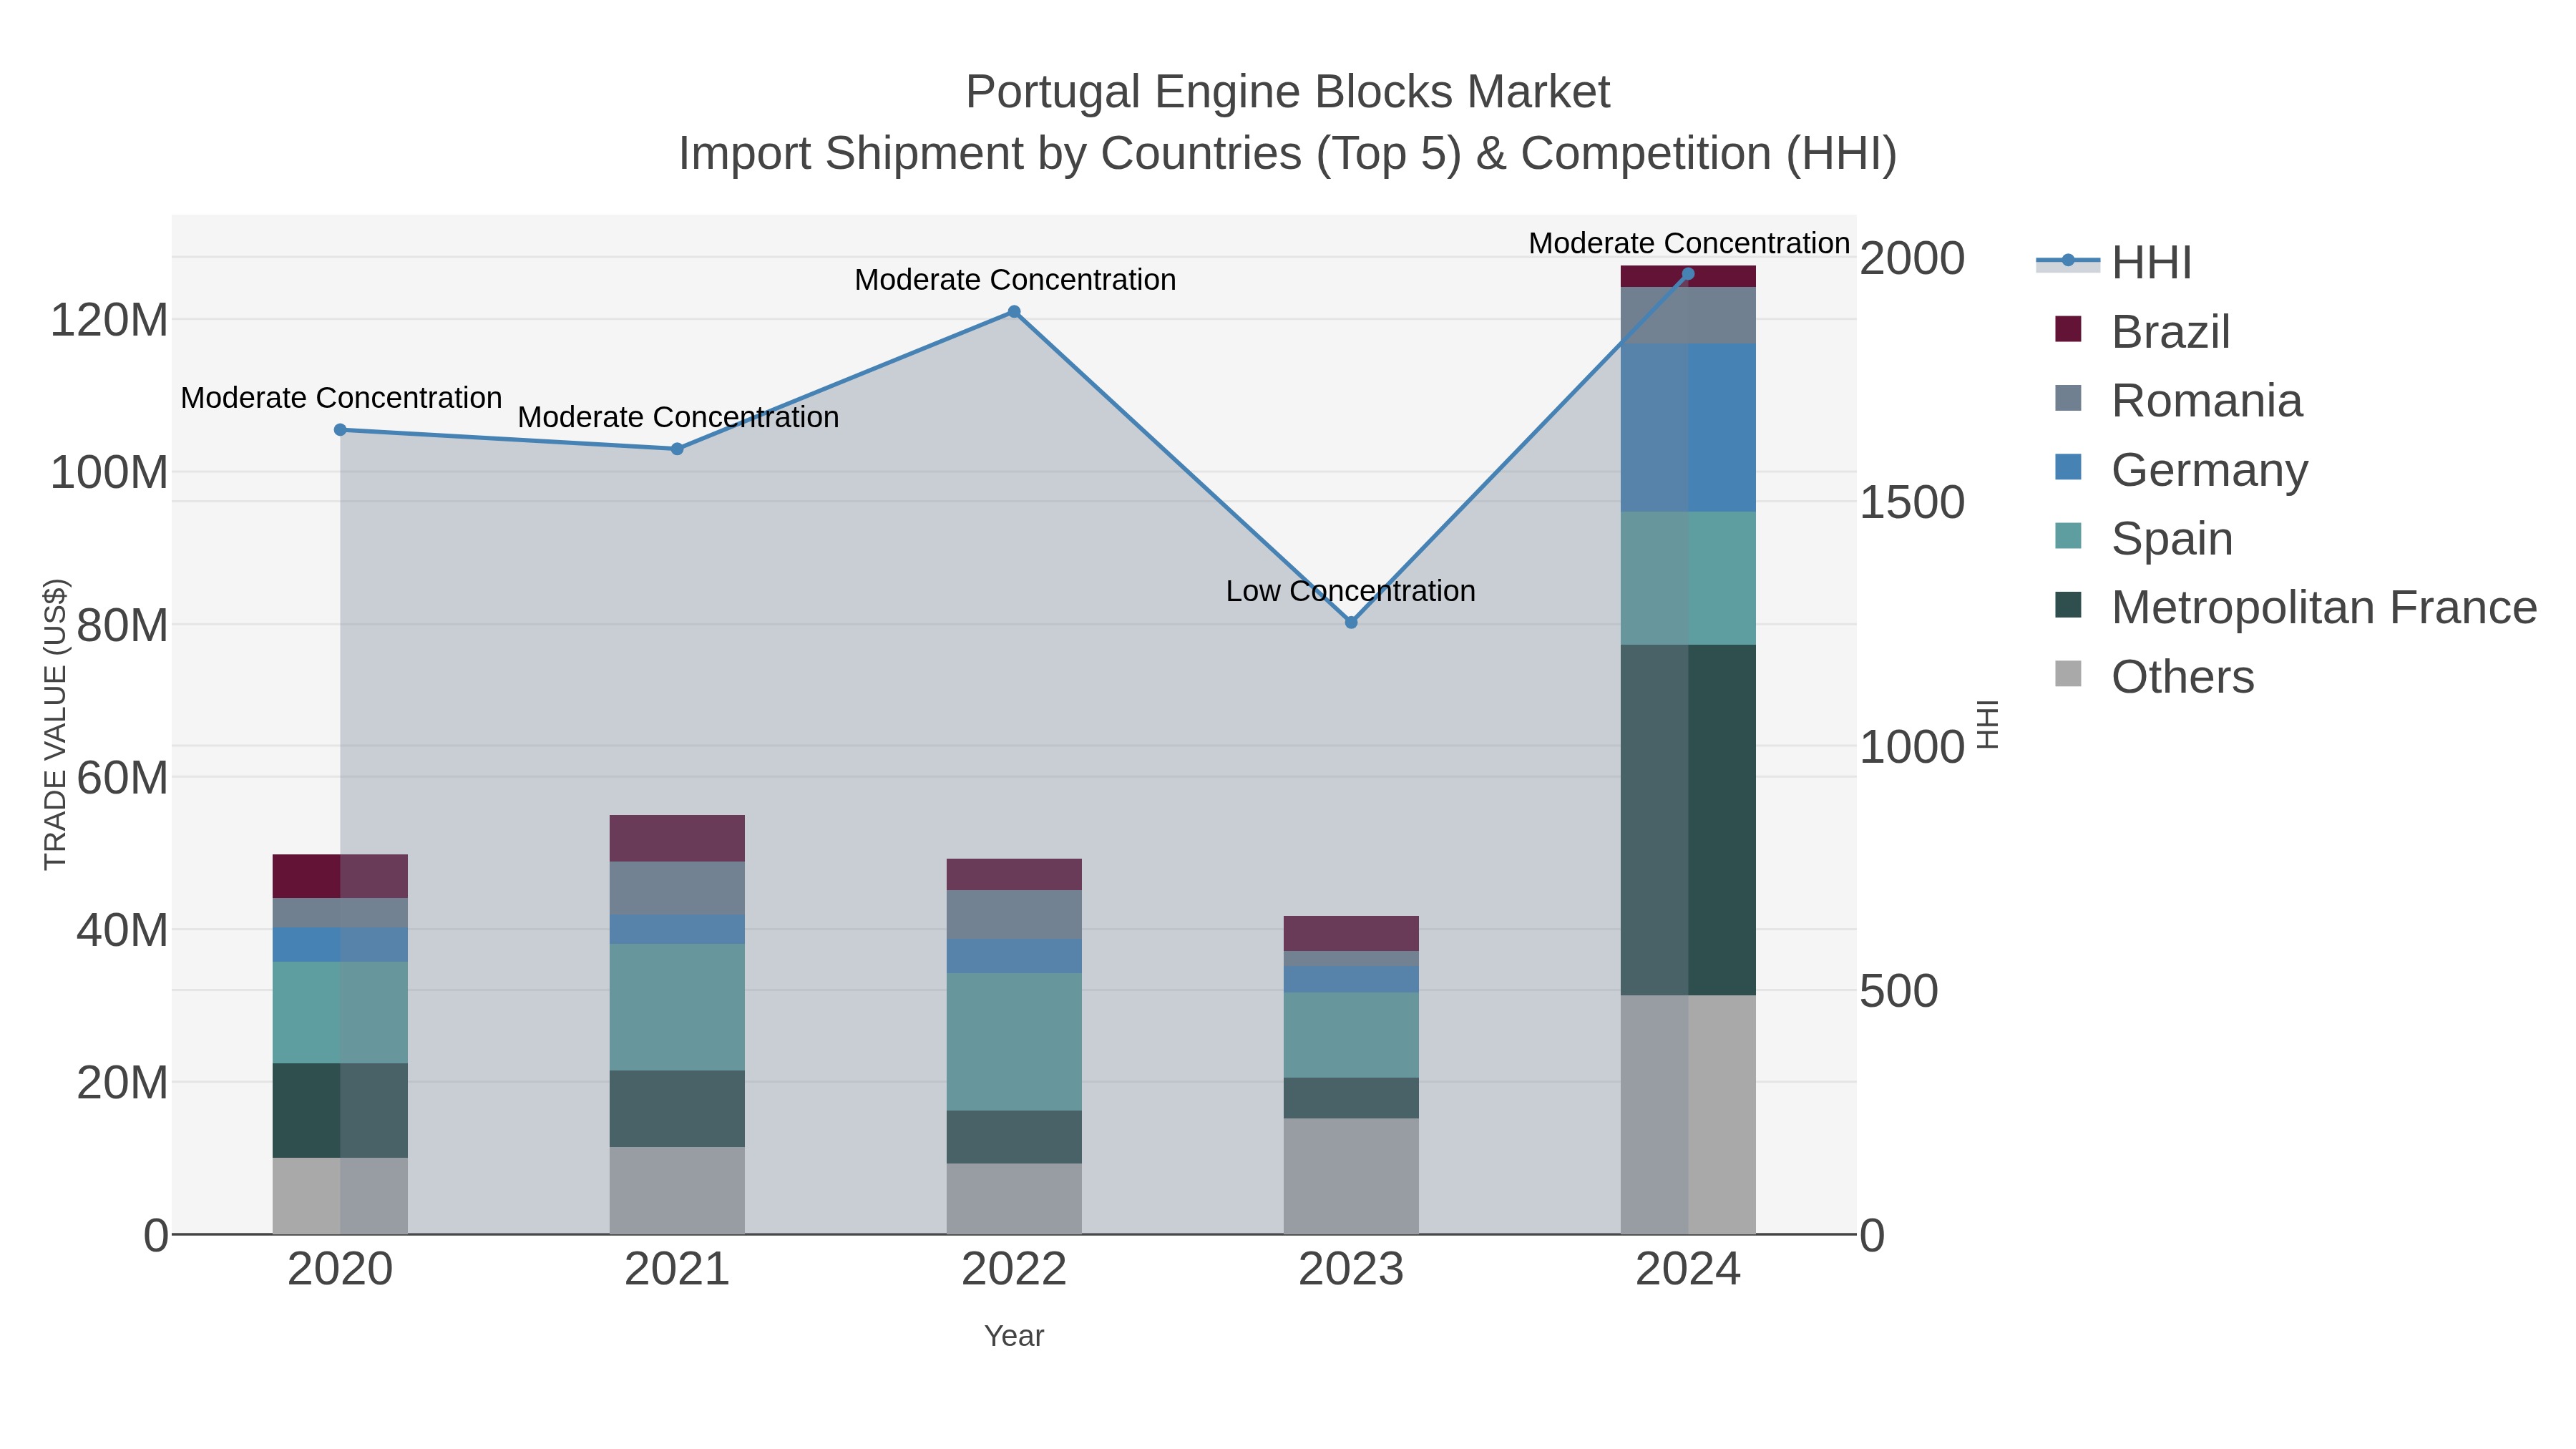Screen dimensions: 2576x1449
Task: Click the 2023 Spain bar segment
Action: 1351,1035
